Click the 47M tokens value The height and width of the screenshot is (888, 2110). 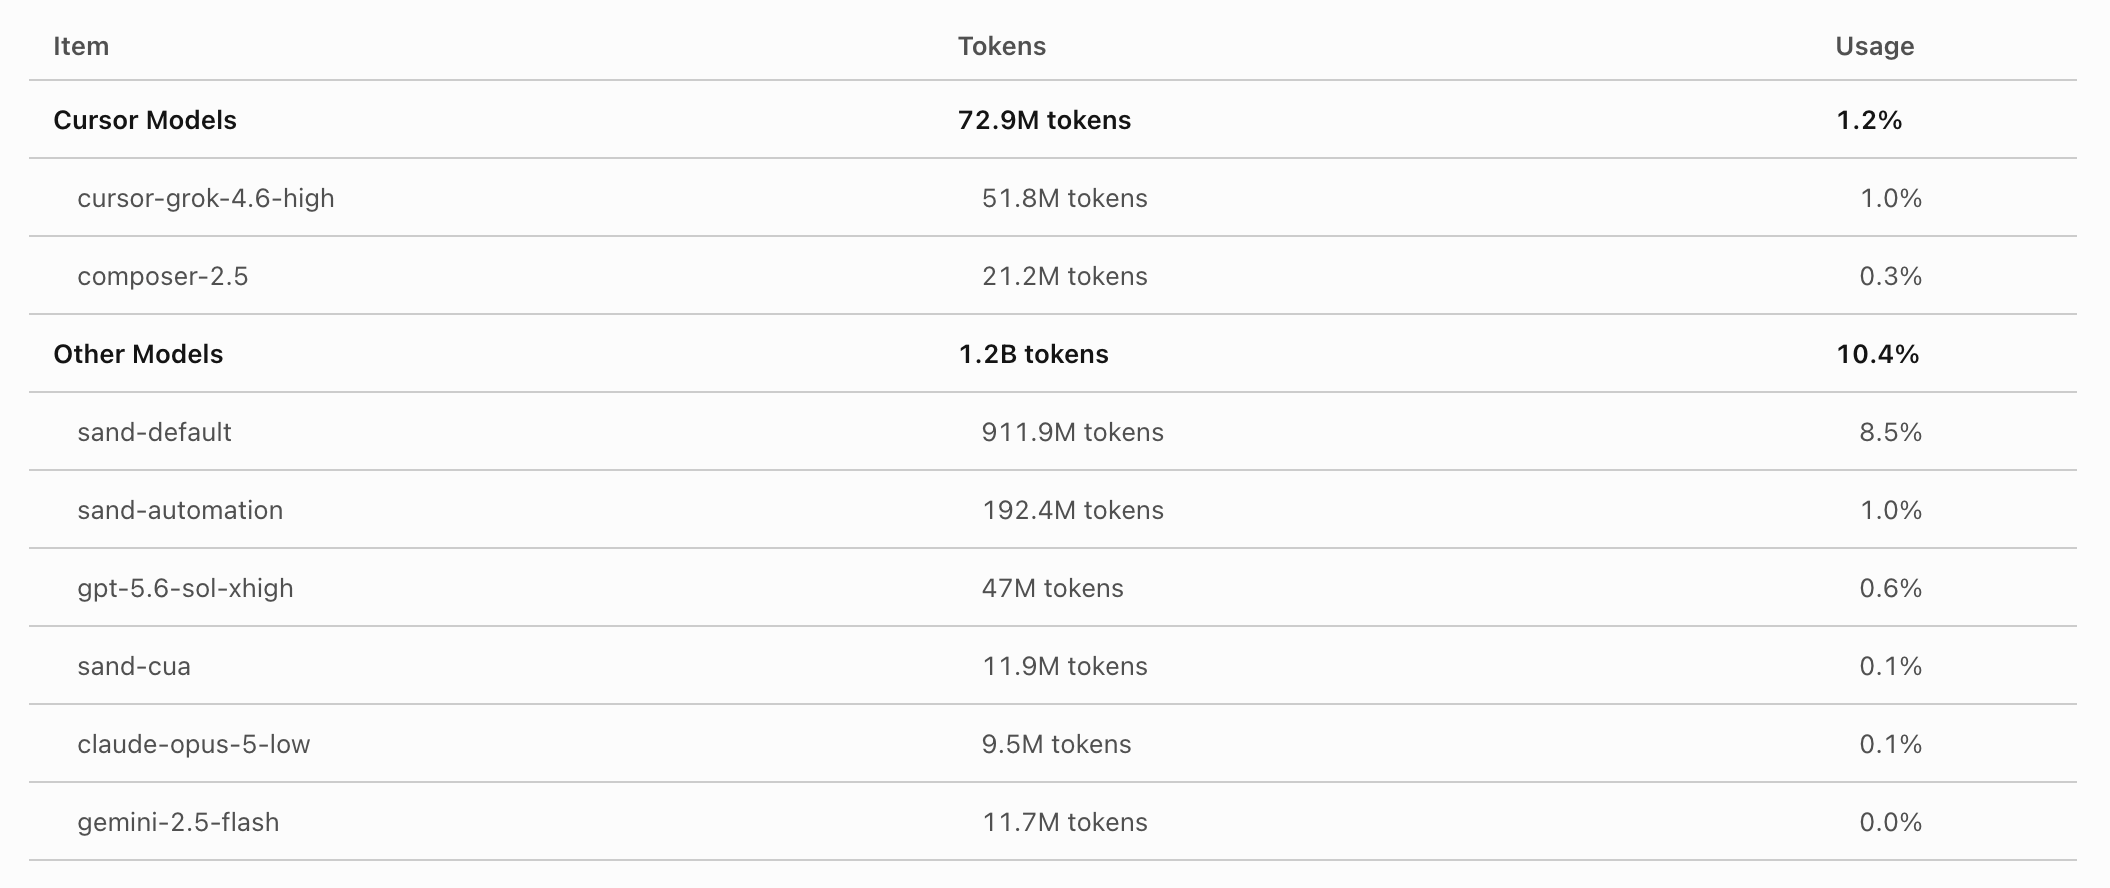pos(1053,588)
